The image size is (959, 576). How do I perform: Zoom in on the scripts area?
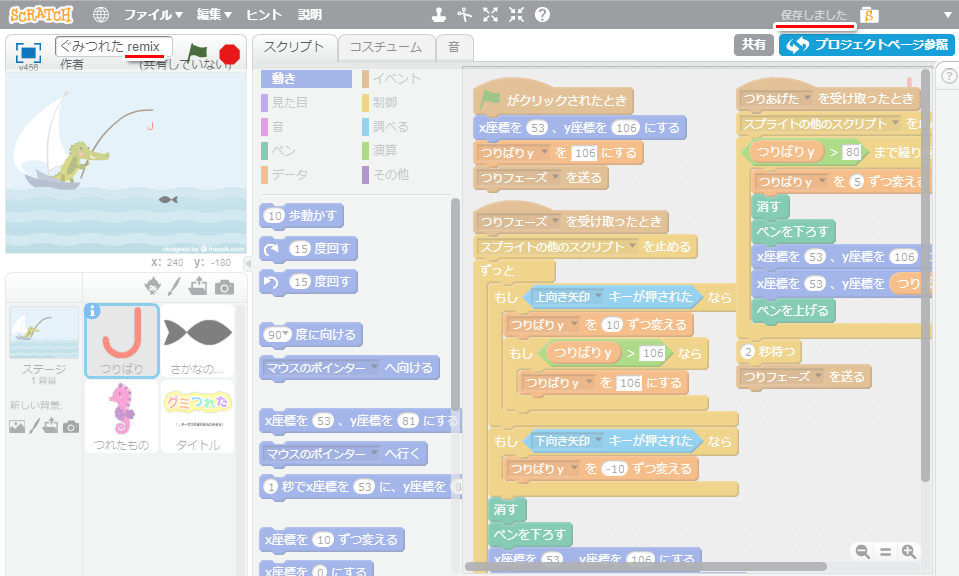(909, 552)
